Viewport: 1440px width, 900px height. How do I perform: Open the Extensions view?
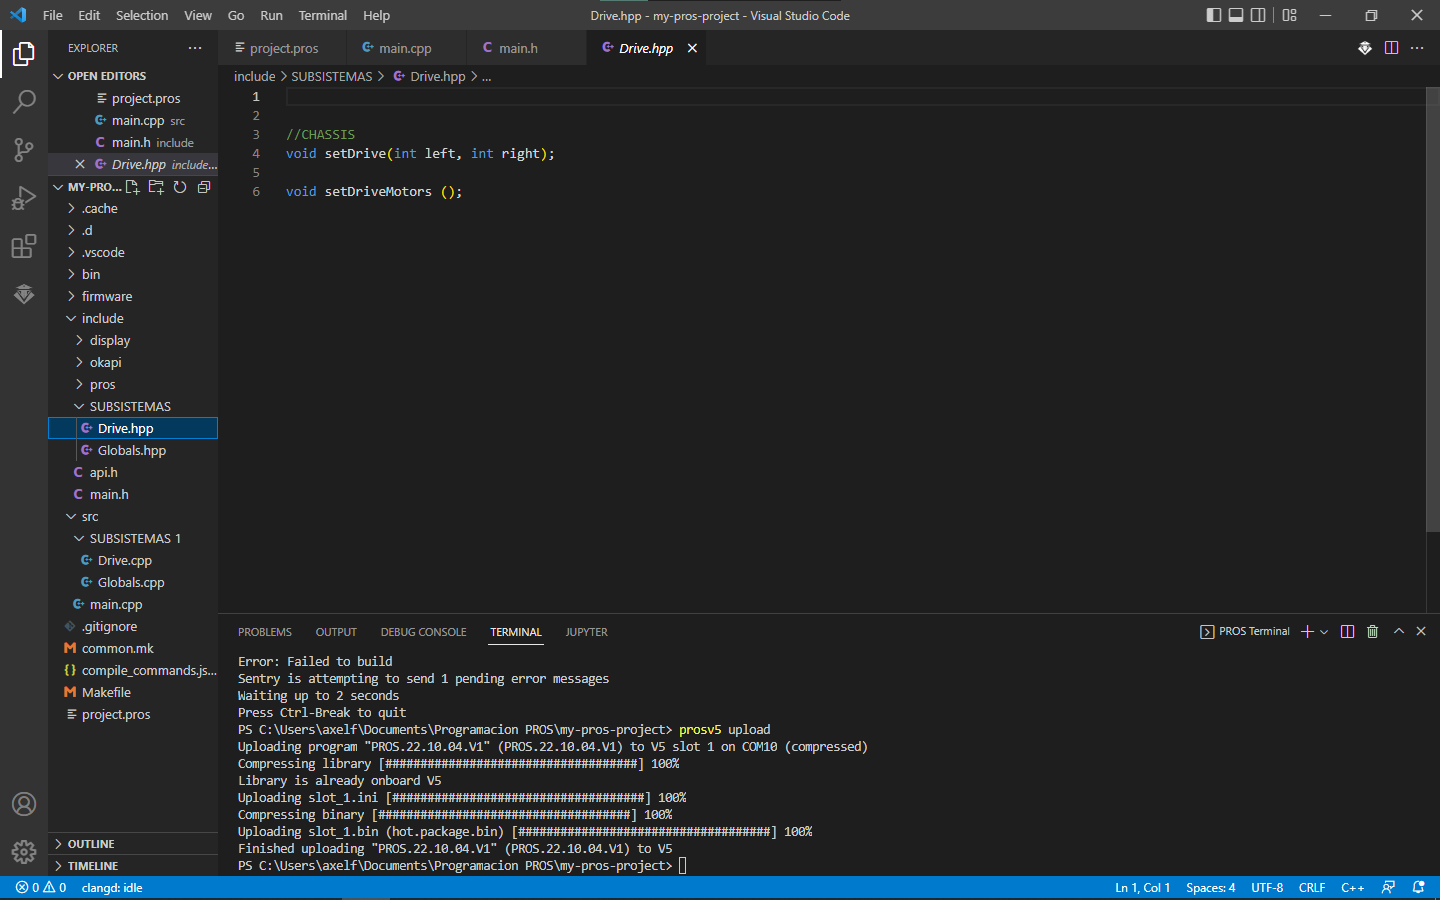click(x=24, y=246)
